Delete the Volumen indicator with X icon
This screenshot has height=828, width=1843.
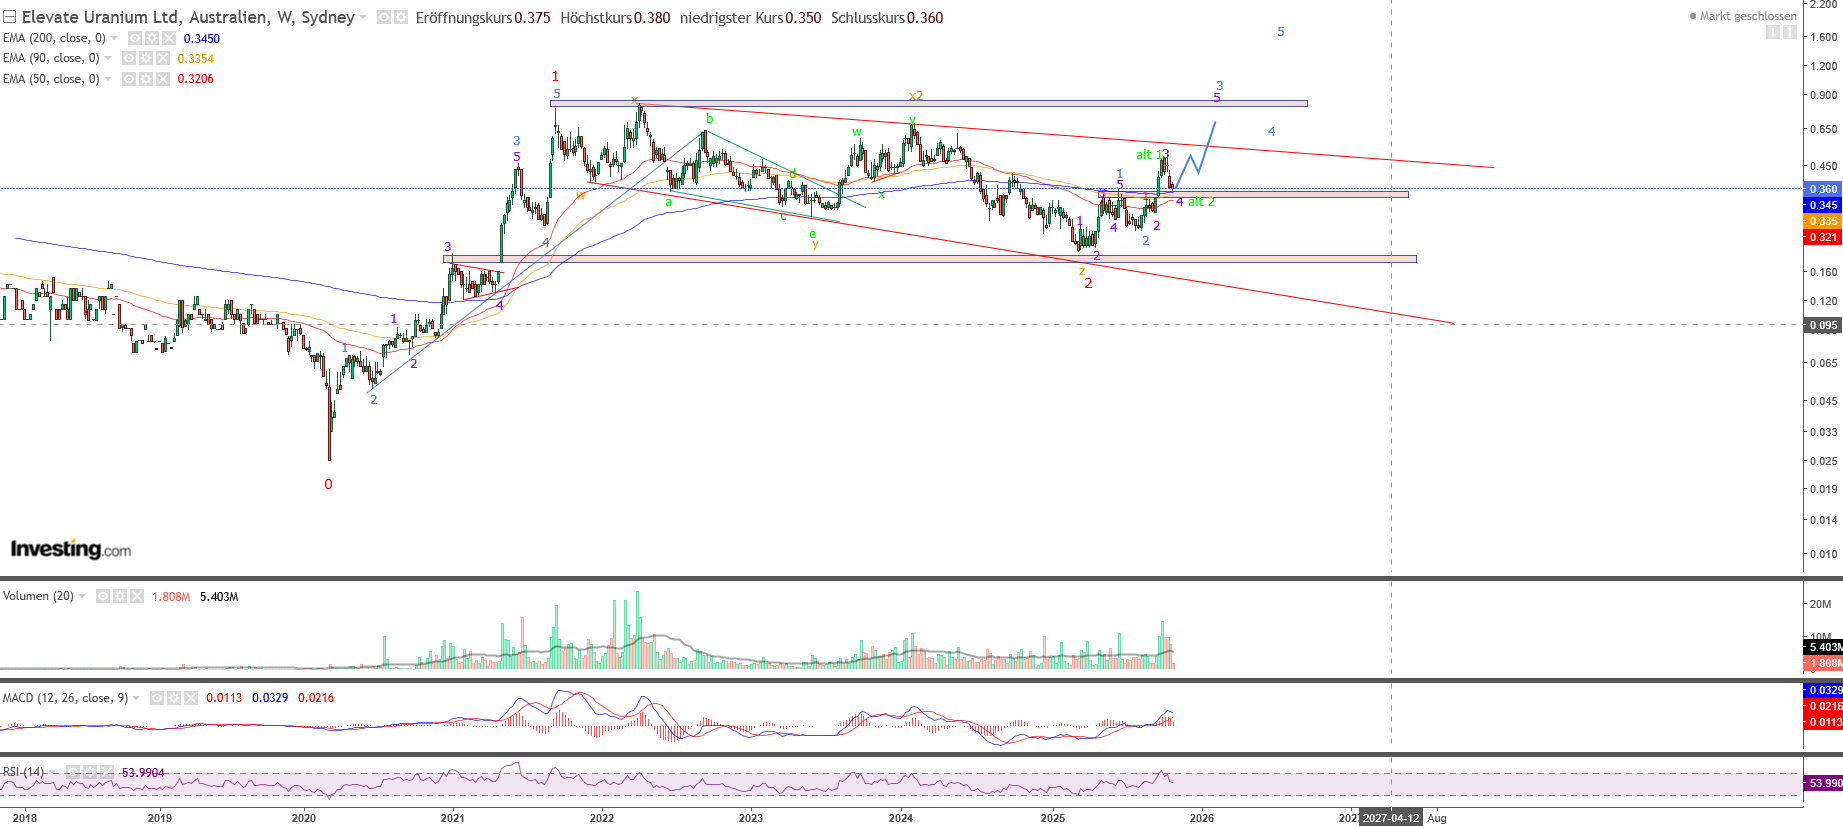(137, 596)
